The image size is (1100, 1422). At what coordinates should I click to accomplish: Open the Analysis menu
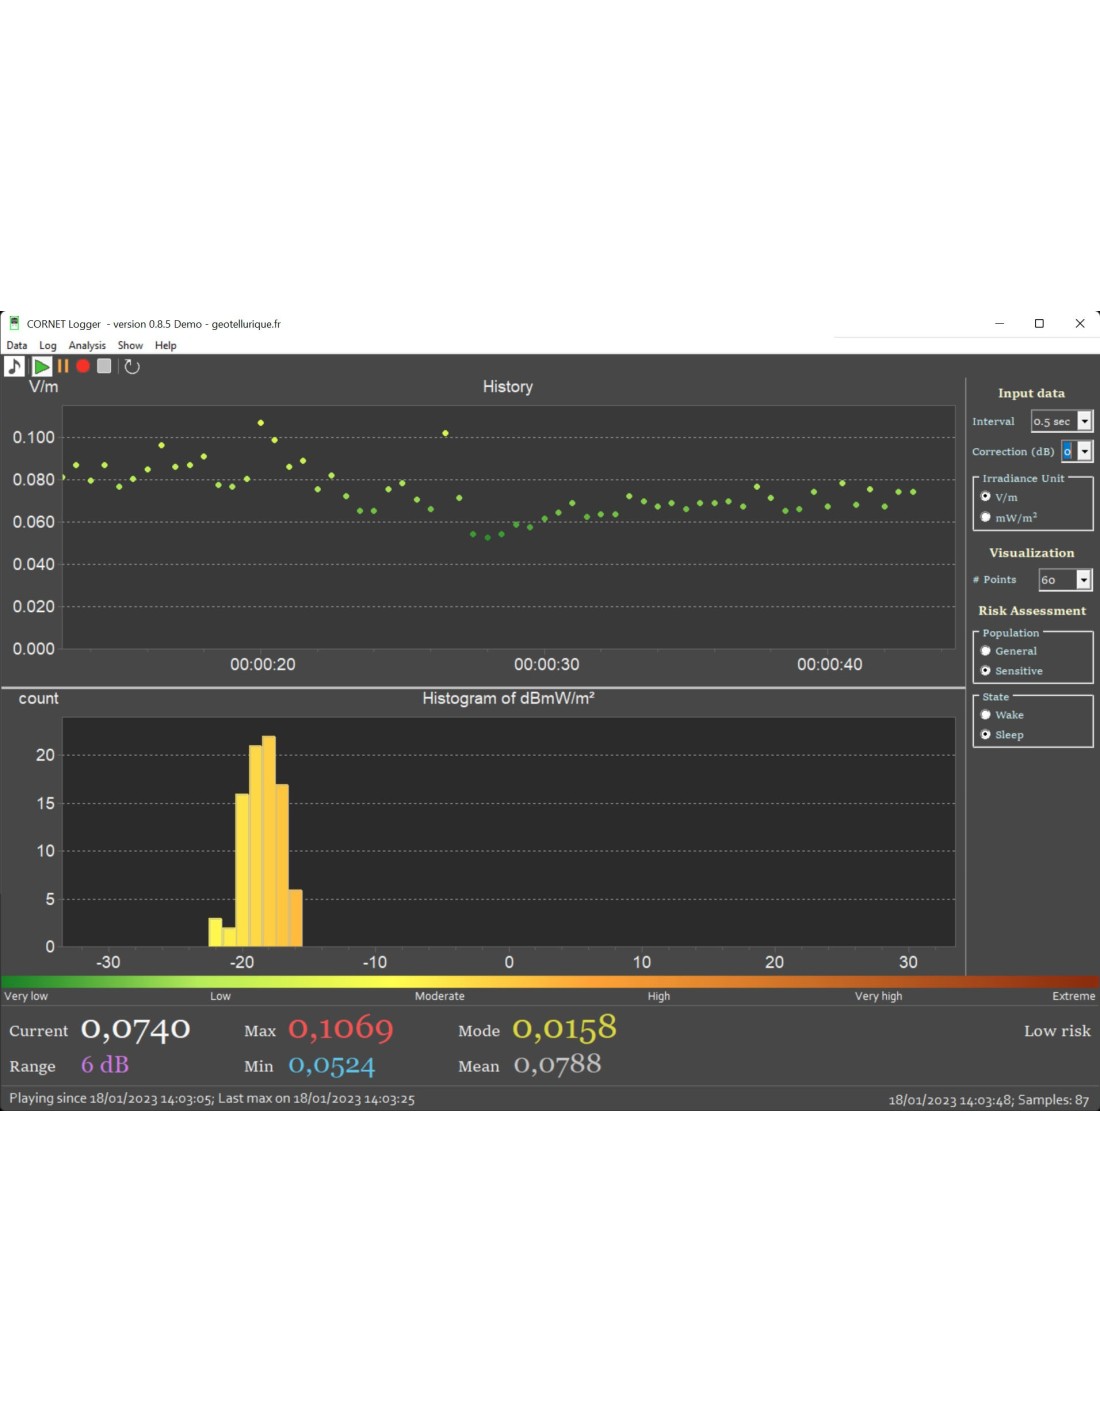(87, 346)
